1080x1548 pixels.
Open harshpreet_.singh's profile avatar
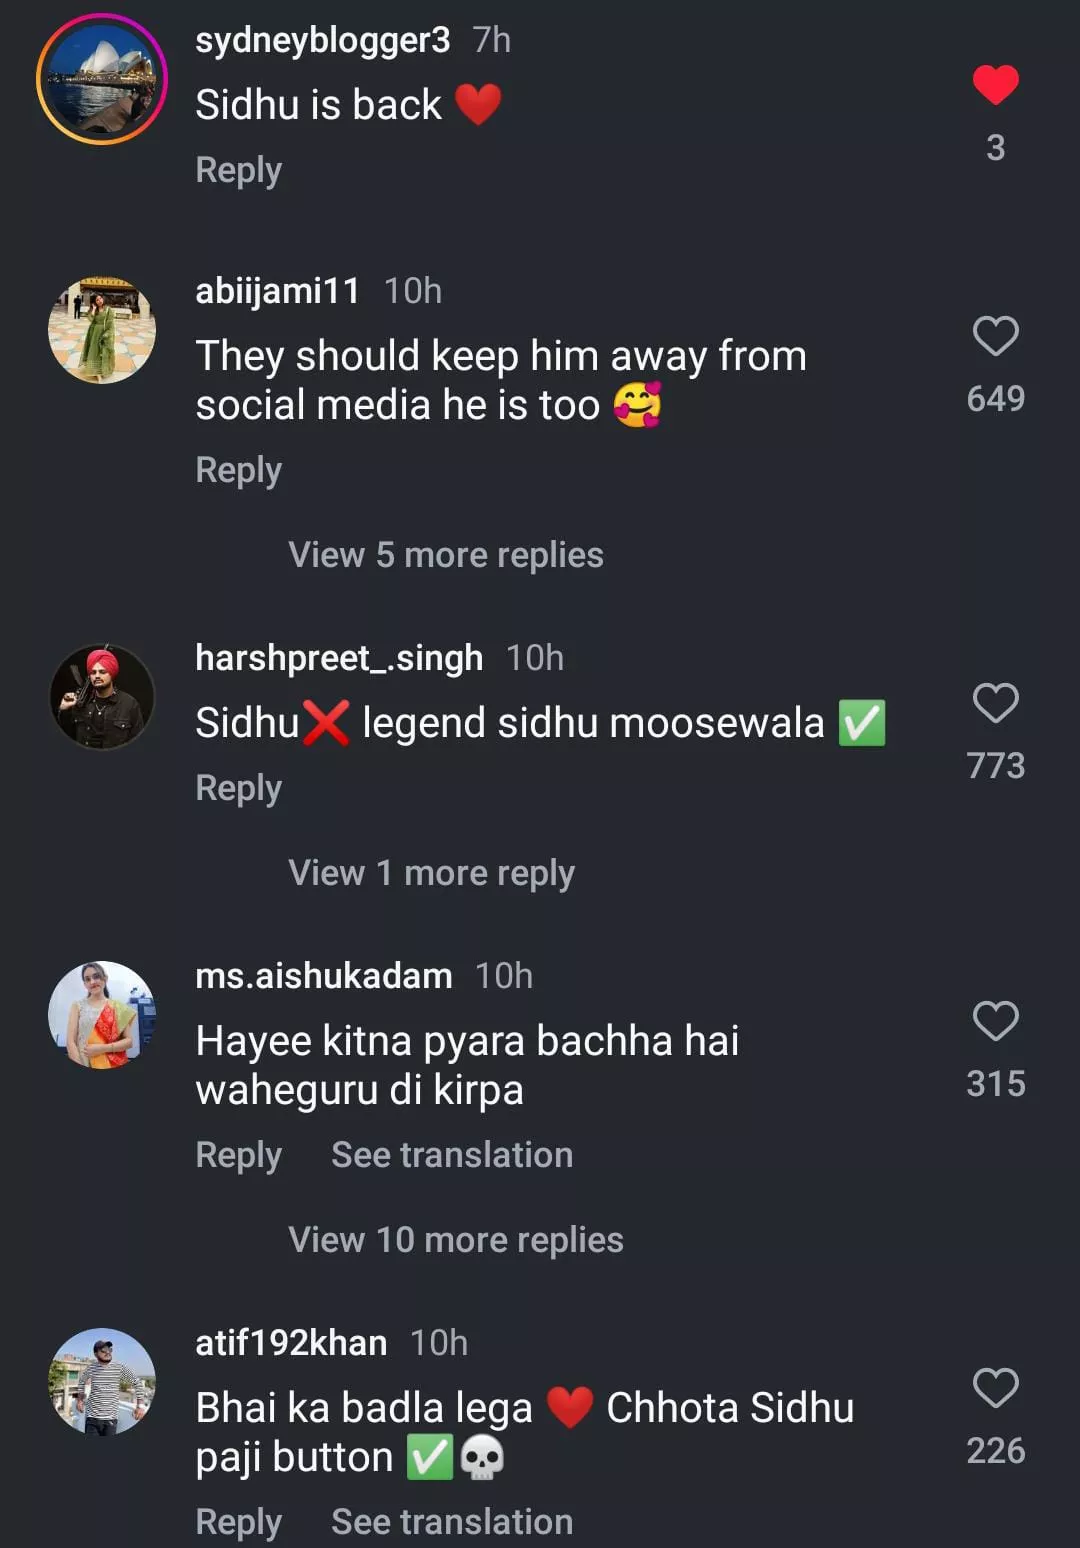102,697
